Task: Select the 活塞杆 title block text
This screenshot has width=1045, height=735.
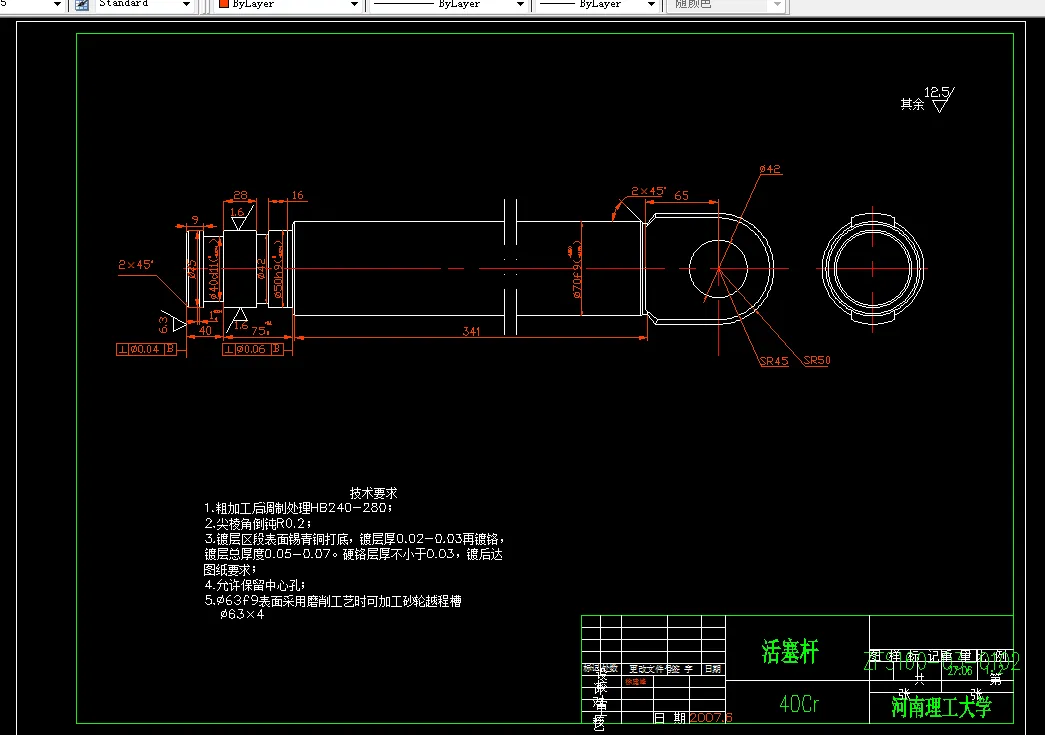Action: pyautogui.click(x=790, y=651)
